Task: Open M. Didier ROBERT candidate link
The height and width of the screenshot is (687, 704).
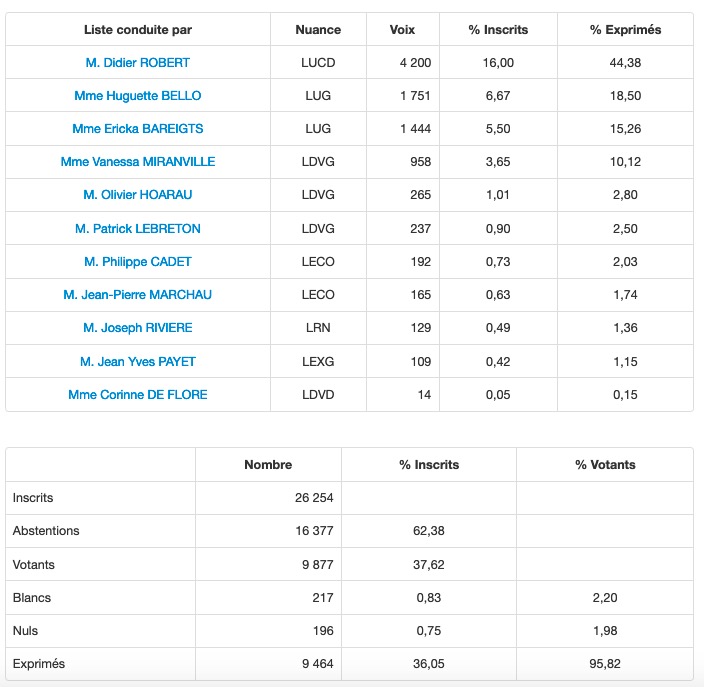Action: coord(138,63)
